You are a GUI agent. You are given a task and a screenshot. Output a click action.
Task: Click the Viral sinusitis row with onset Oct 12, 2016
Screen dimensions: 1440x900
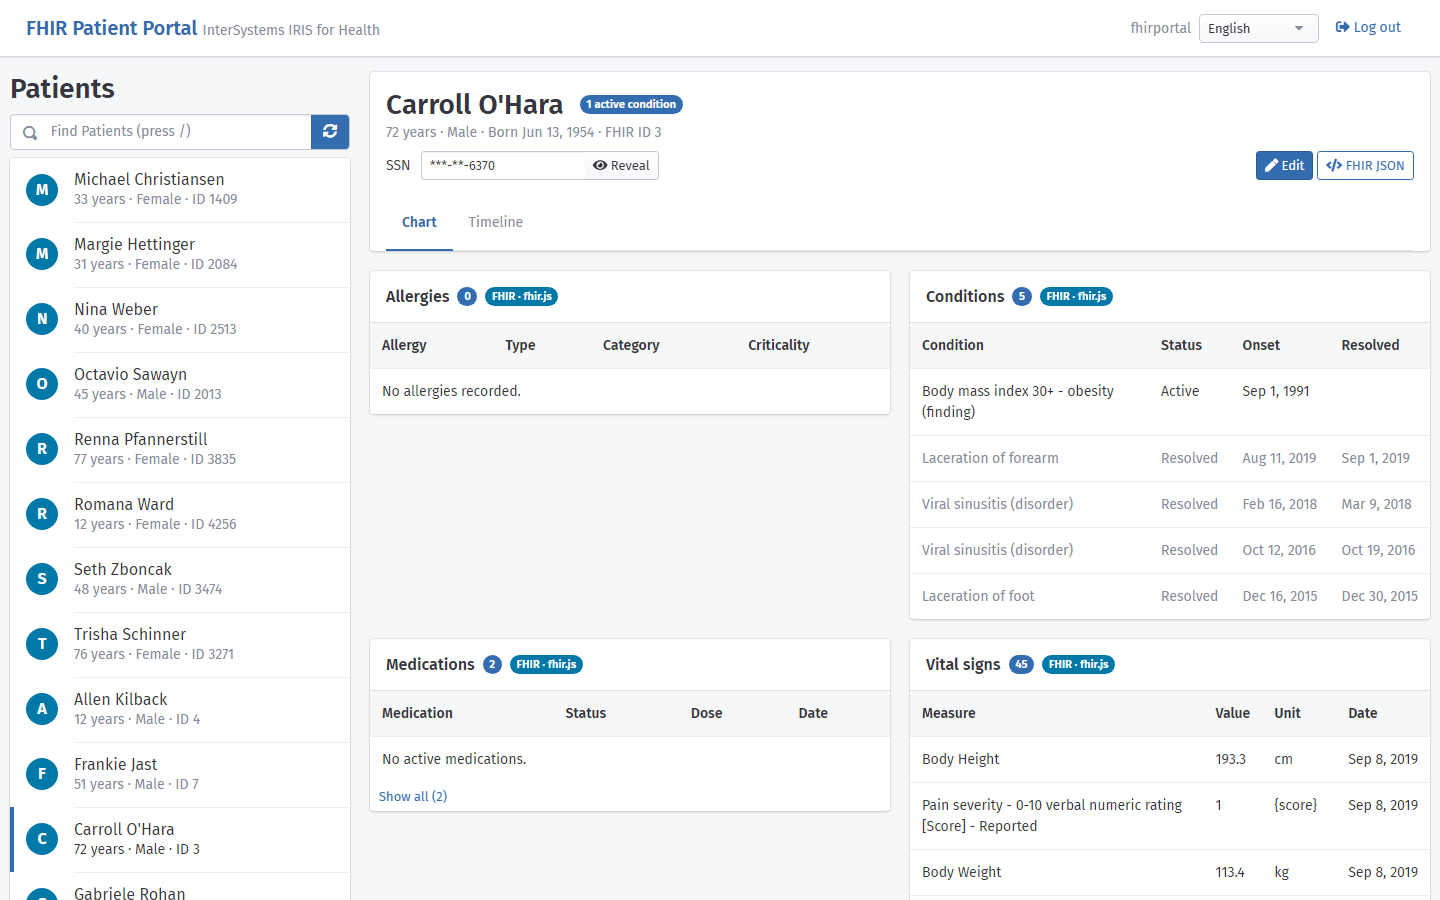[x=1170, y=550]
